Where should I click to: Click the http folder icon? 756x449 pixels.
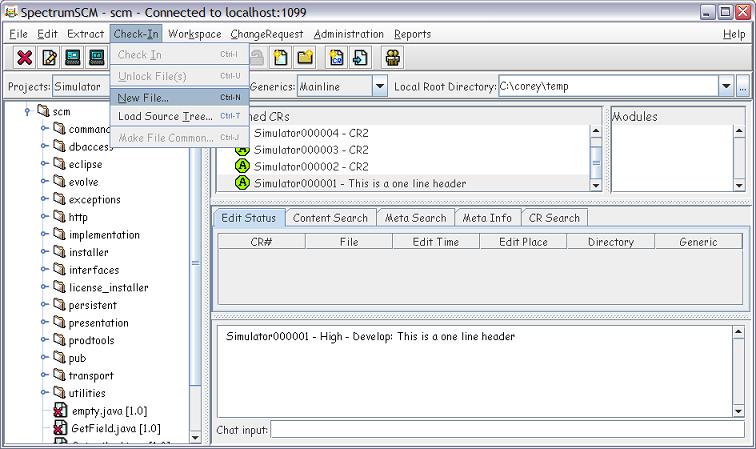(59, 217)
